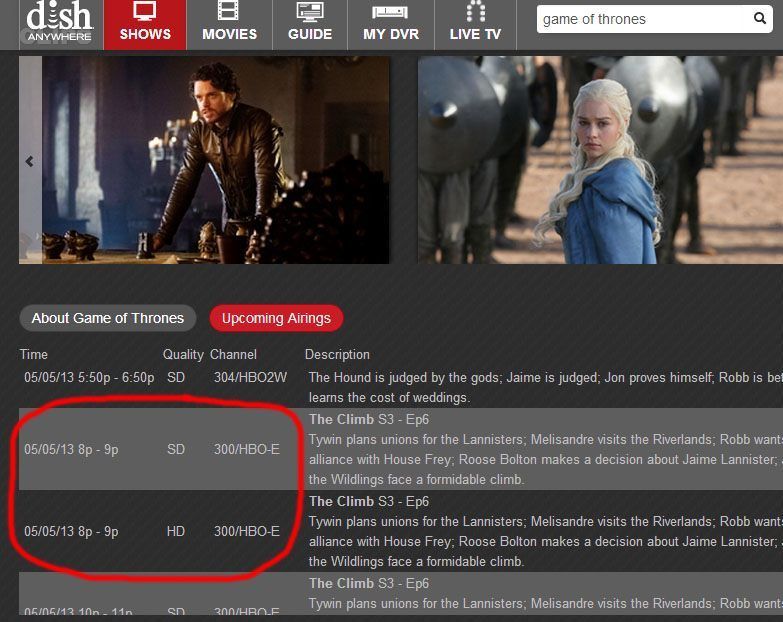Click 300/HBO-E channel in the 8p SD row
This screenshot has height=622, width=783.
tap(247, 449)
